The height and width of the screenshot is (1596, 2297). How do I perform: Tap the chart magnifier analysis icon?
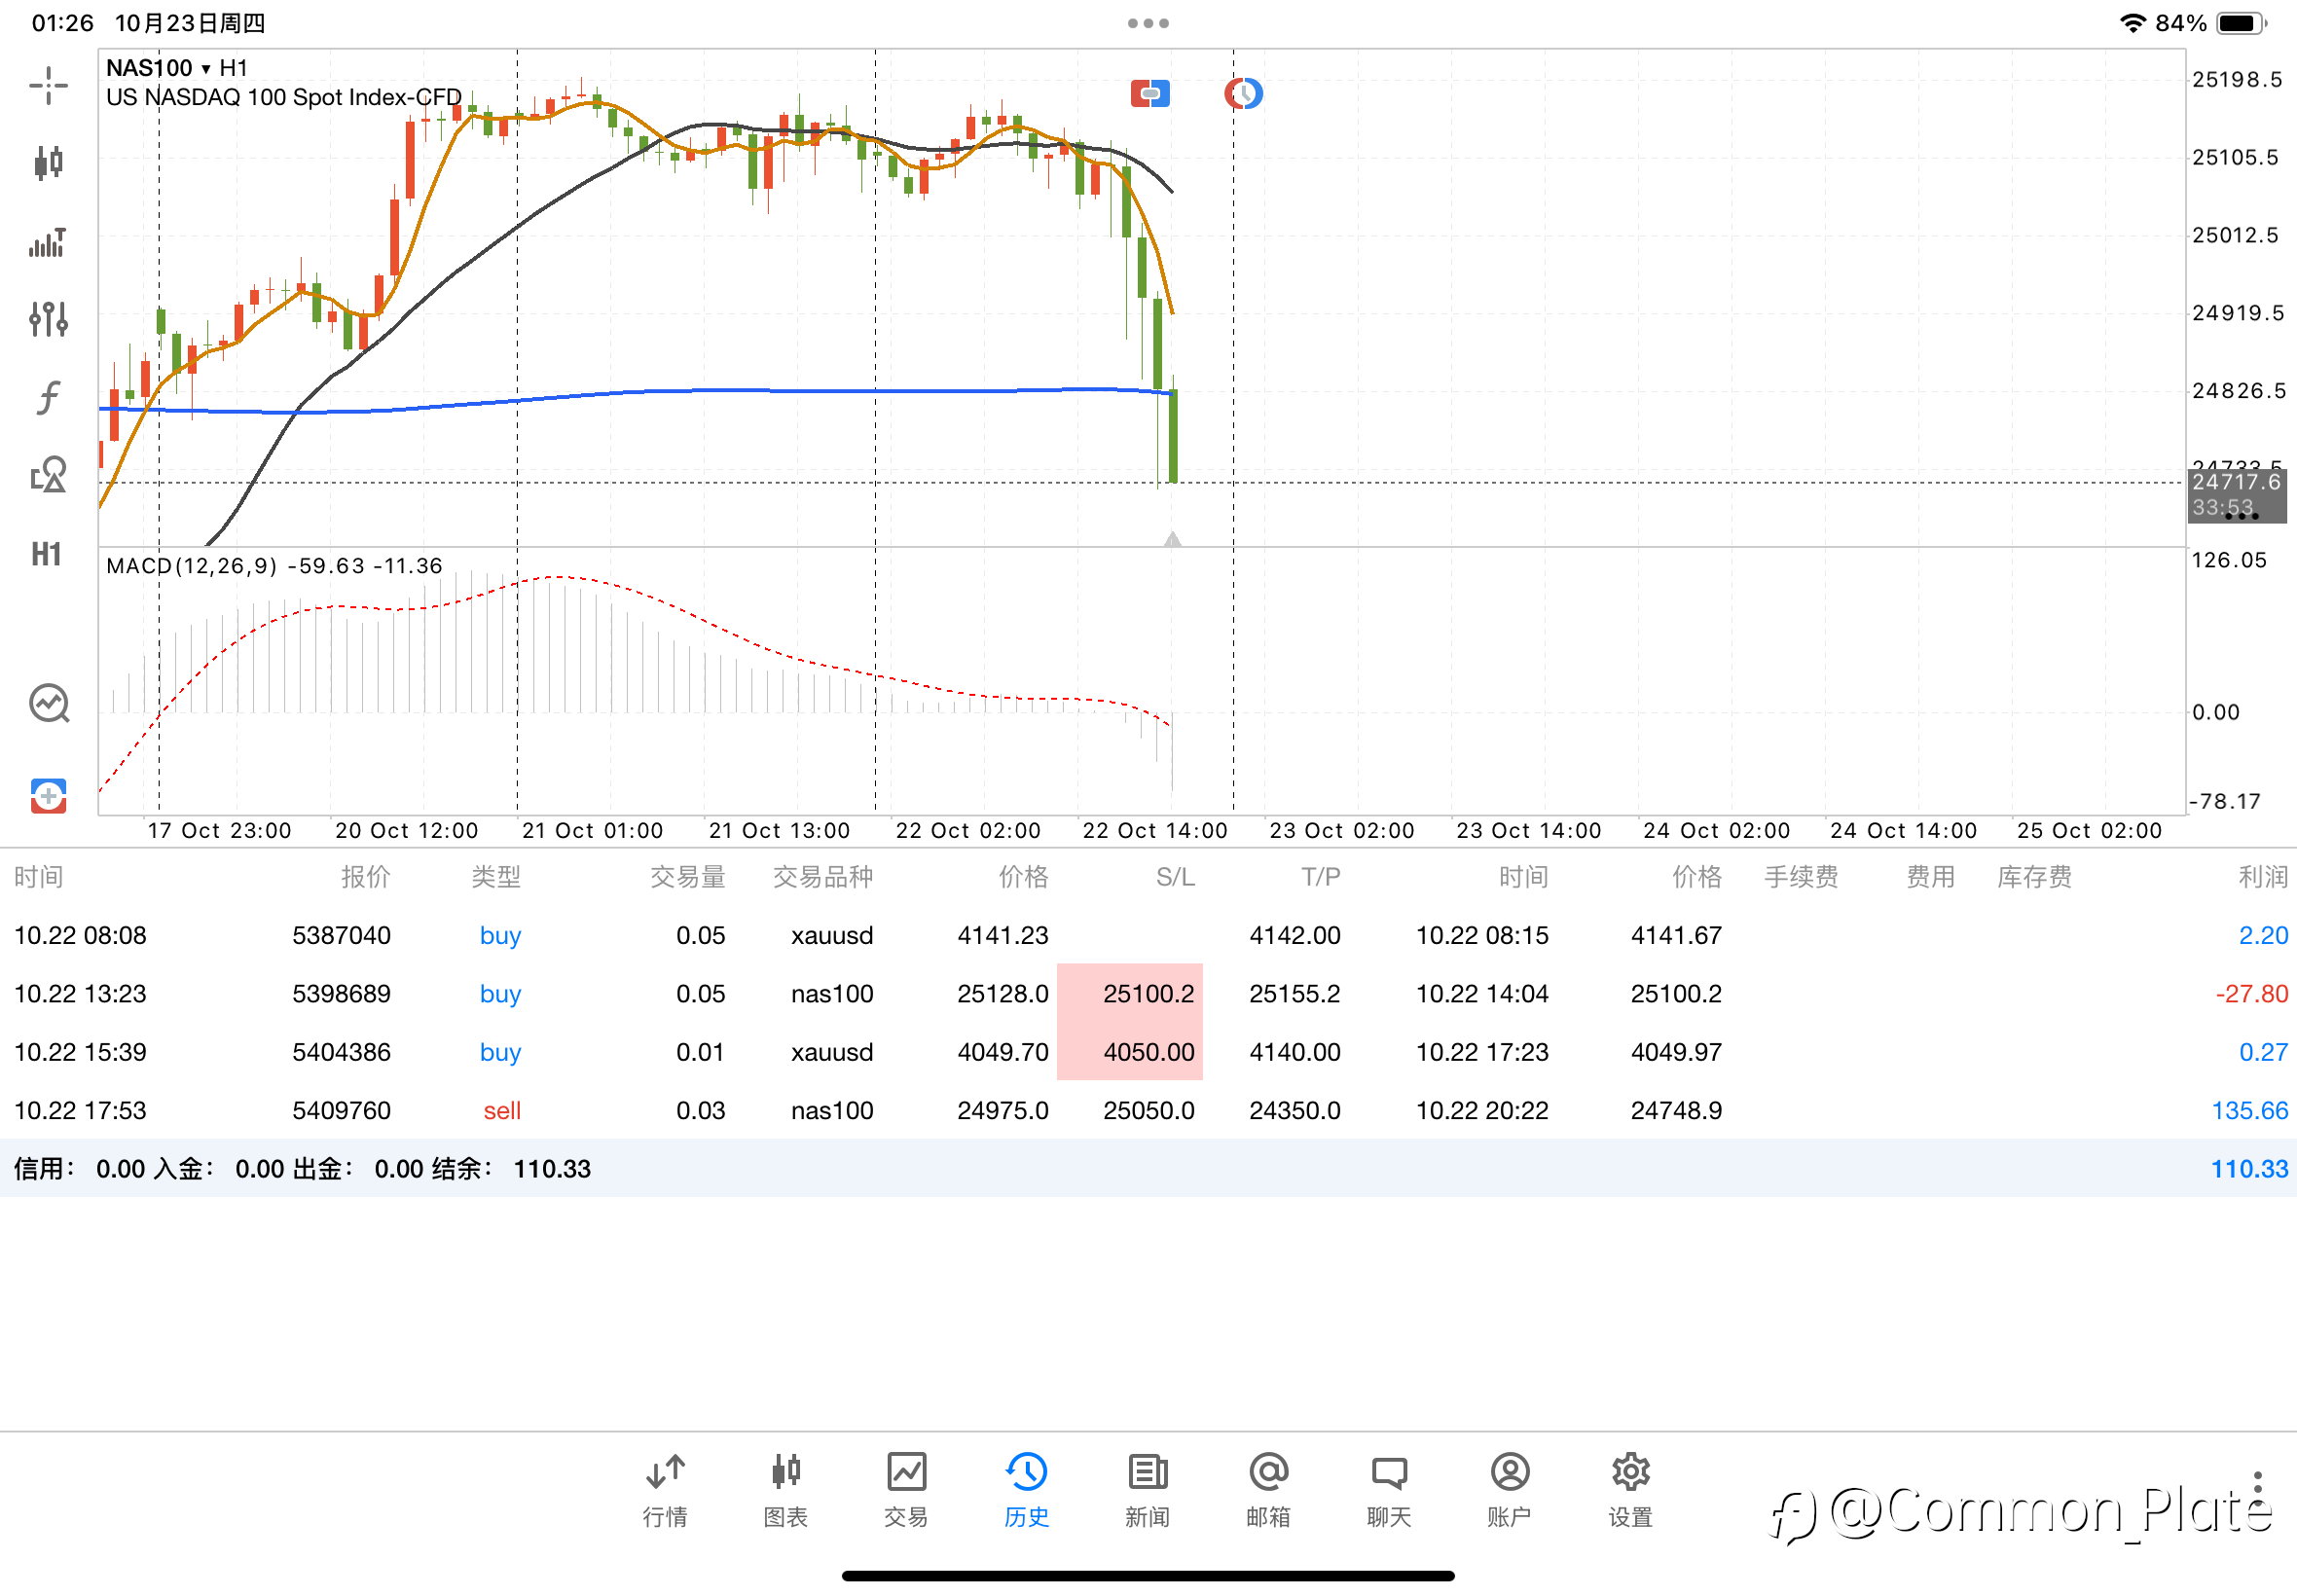[48, 704]
